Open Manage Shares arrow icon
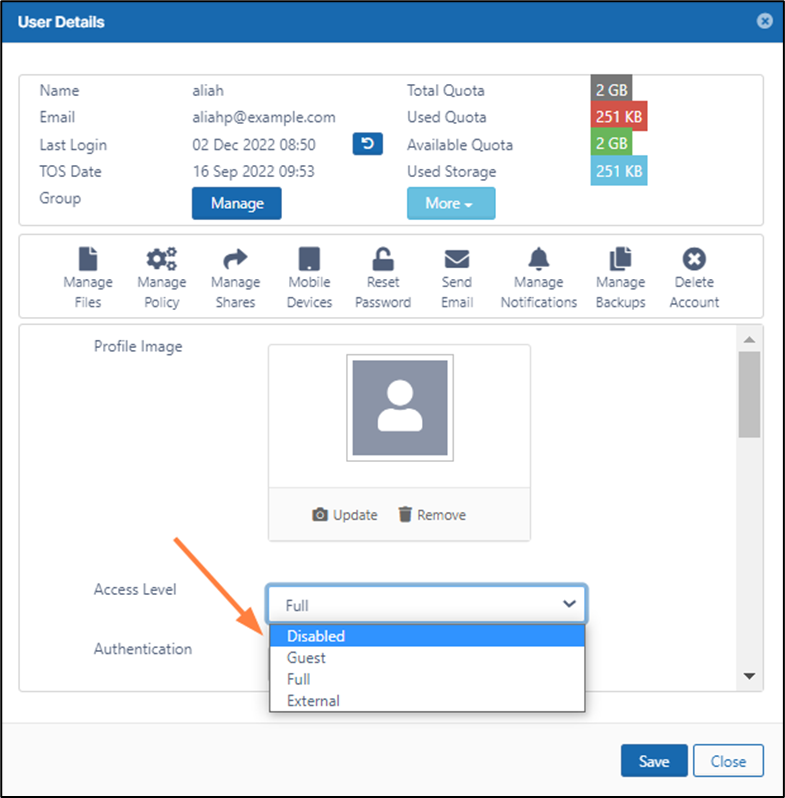Viewport: 785px width, 798px height. click(235, 259)
